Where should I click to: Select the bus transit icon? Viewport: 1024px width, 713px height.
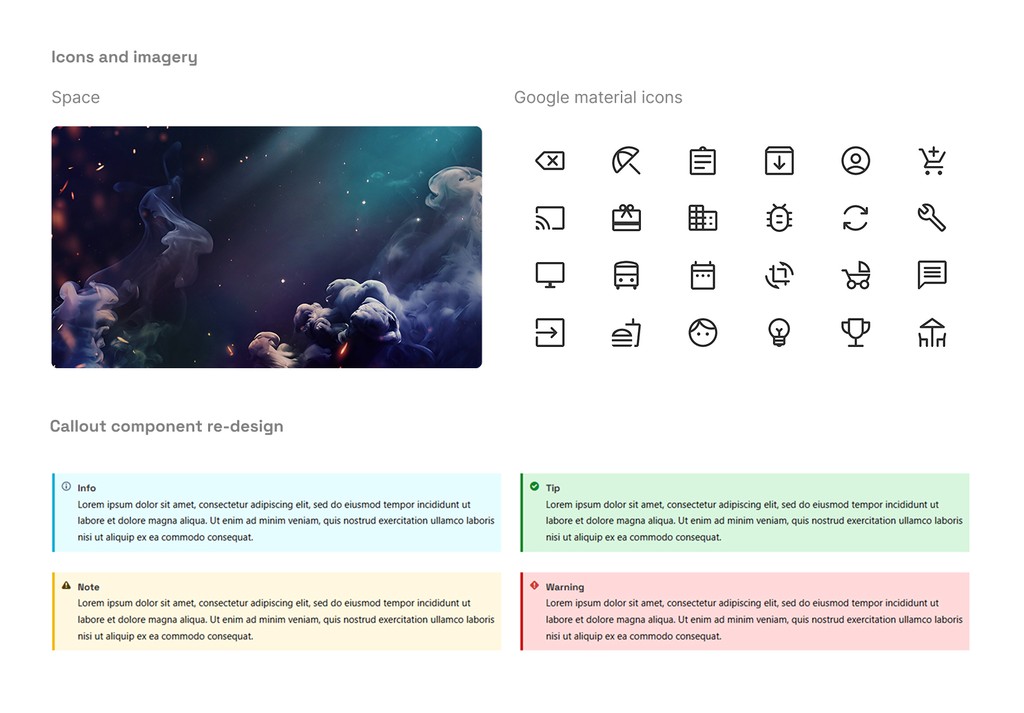point(626,275)
